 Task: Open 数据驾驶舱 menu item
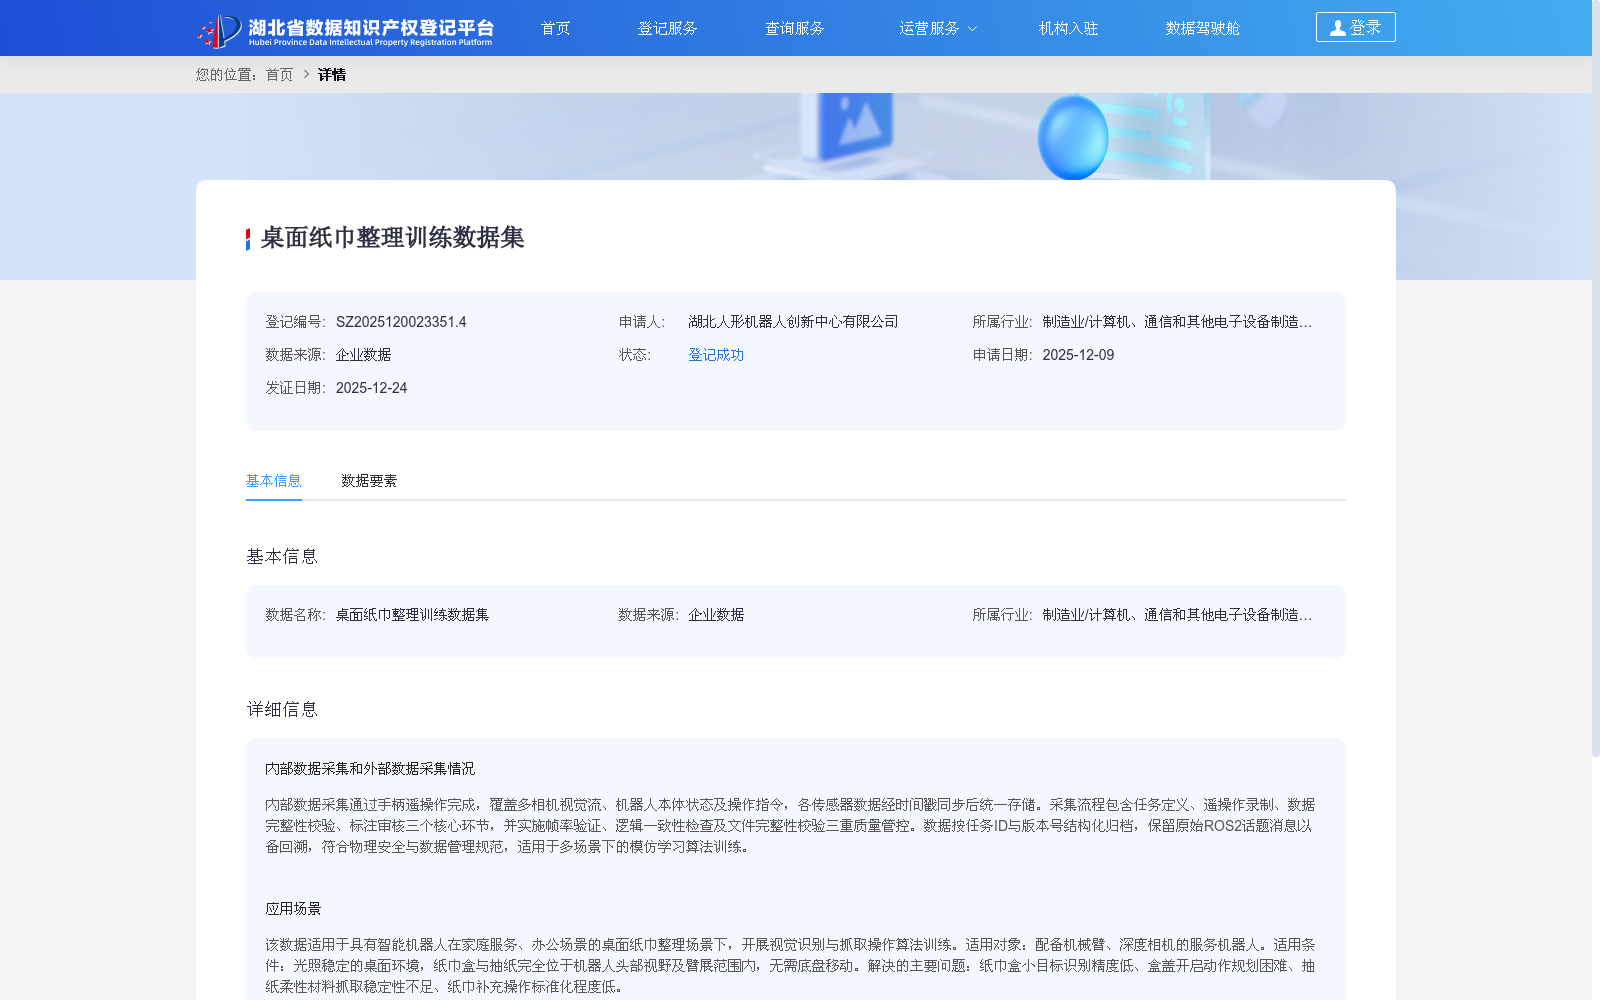[x=1202, y=28]
